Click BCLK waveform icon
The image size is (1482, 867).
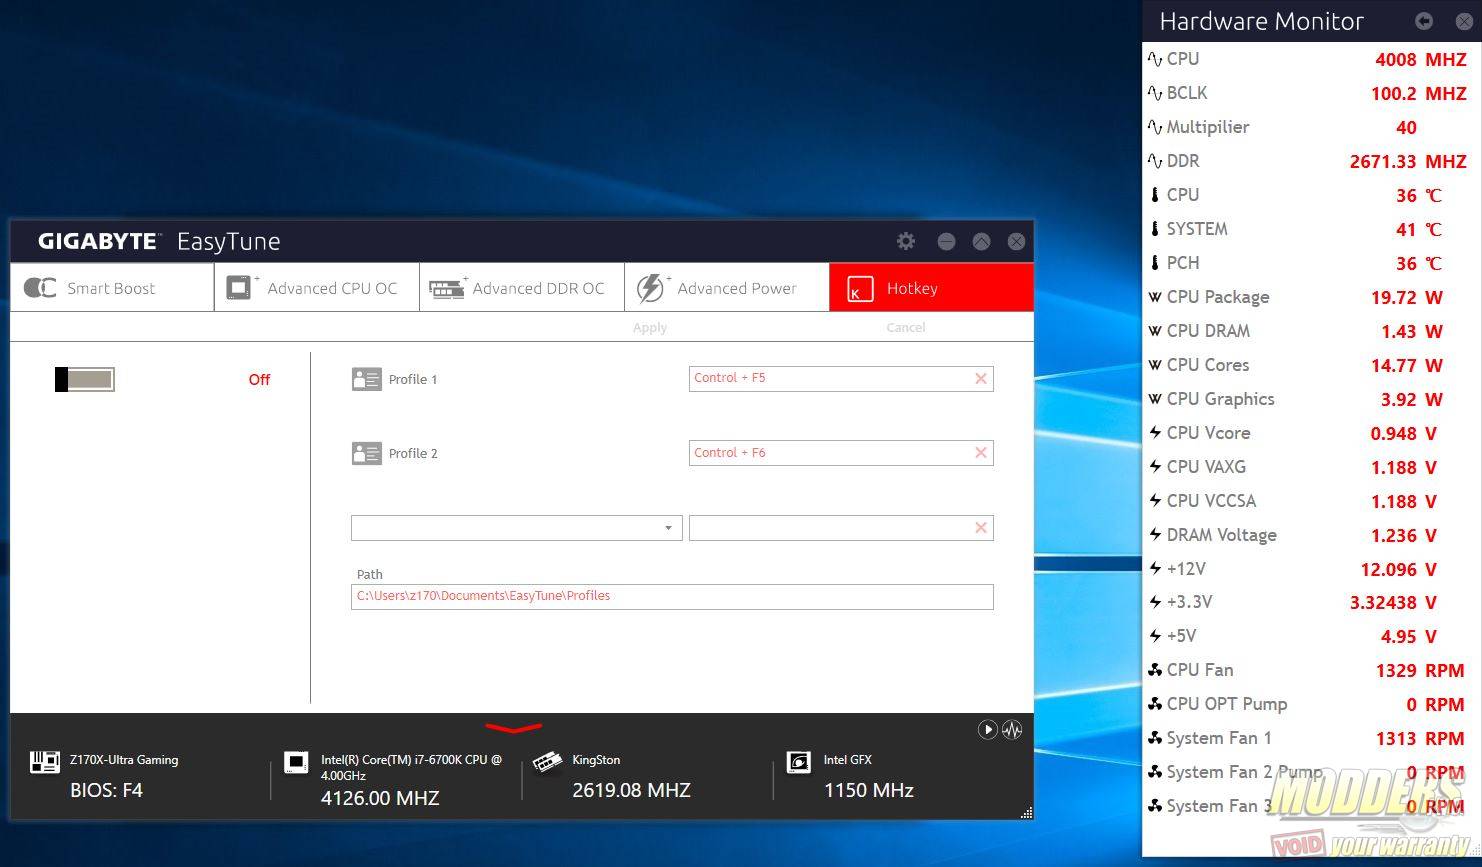1155,93
